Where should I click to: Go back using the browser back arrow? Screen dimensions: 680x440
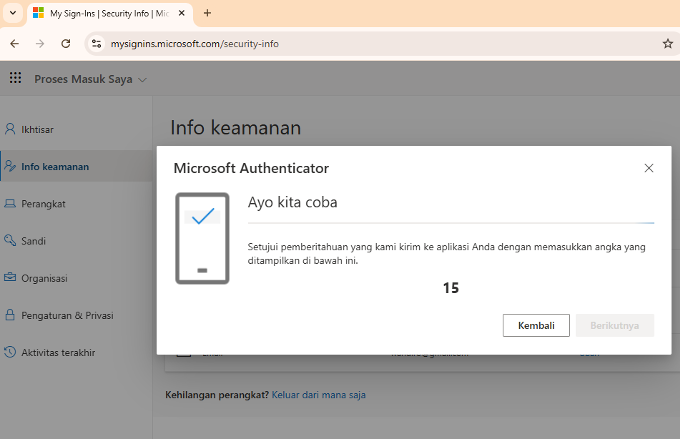pos(14,44)
